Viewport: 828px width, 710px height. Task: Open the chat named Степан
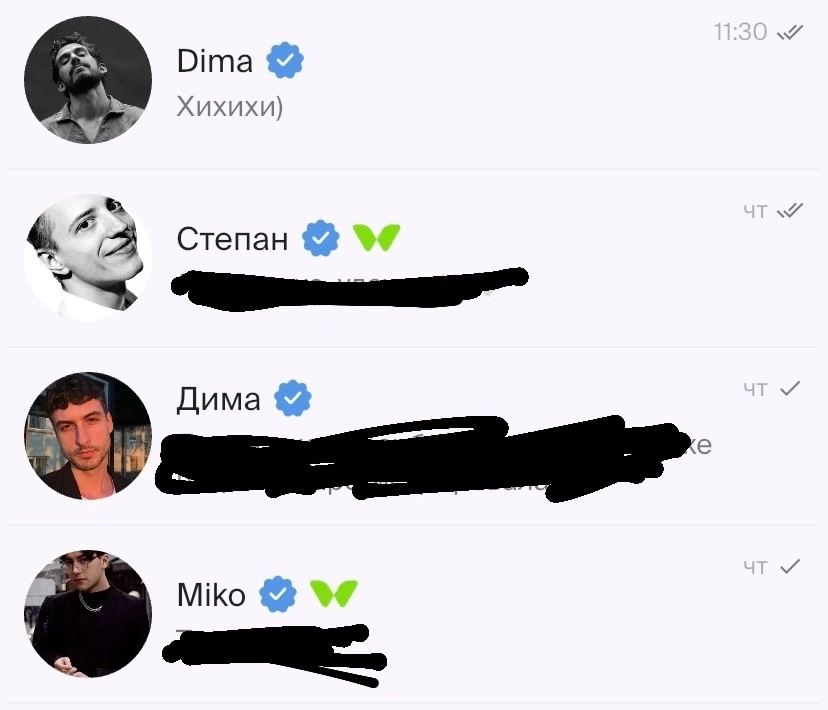[414, 258]
